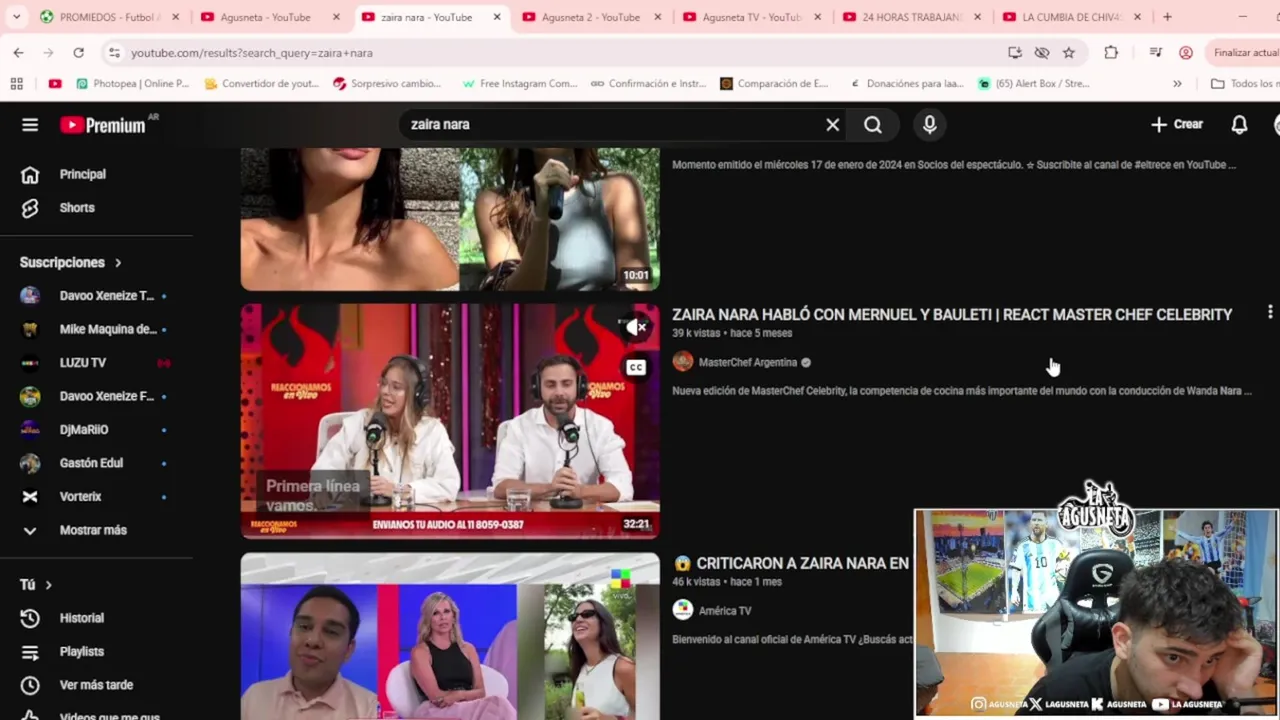
Task: Open the browser profile icon
Action: pyautogui.click(x=1186, y=53)
